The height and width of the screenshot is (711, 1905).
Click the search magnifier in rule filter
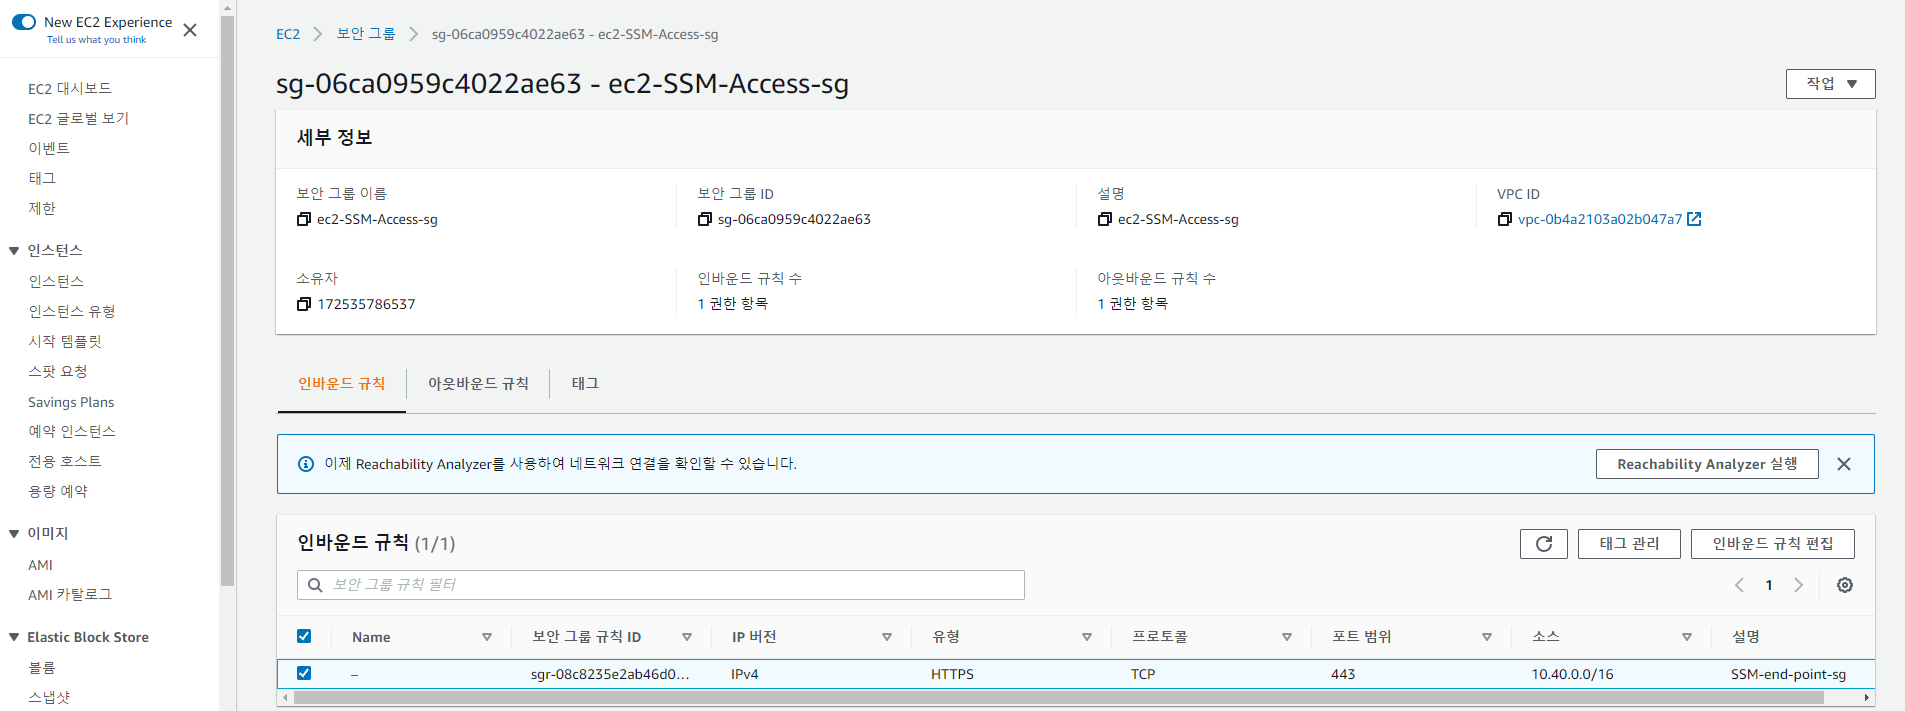315,585
